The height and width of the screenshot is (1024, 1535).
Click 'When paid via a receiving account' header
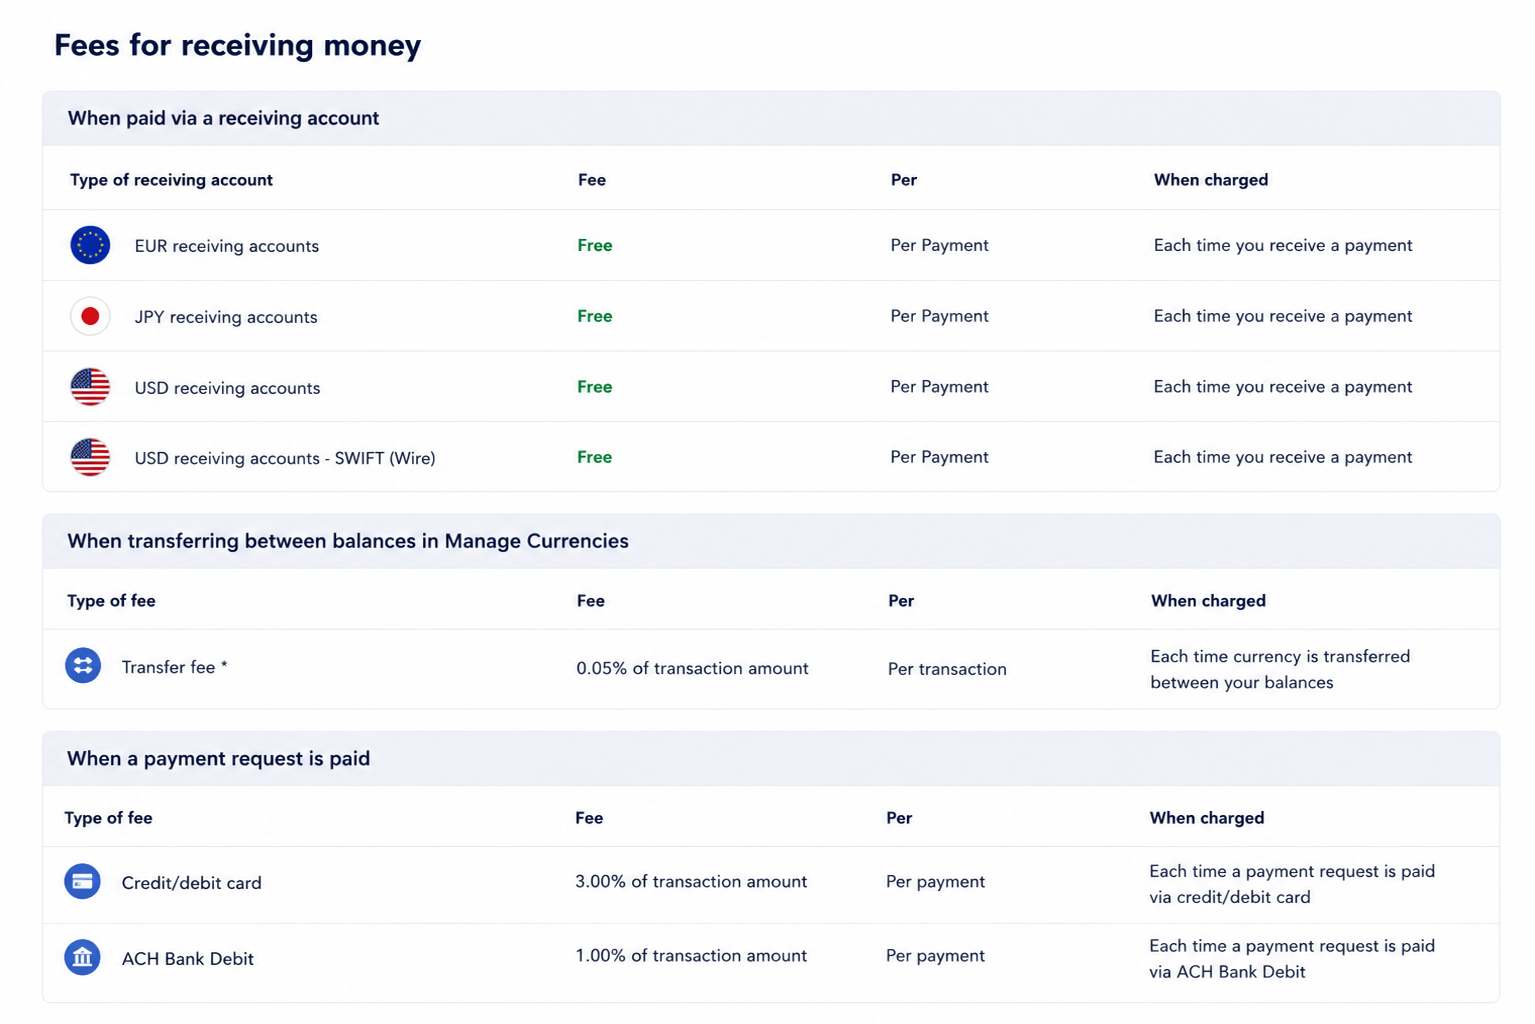[223, 118]
